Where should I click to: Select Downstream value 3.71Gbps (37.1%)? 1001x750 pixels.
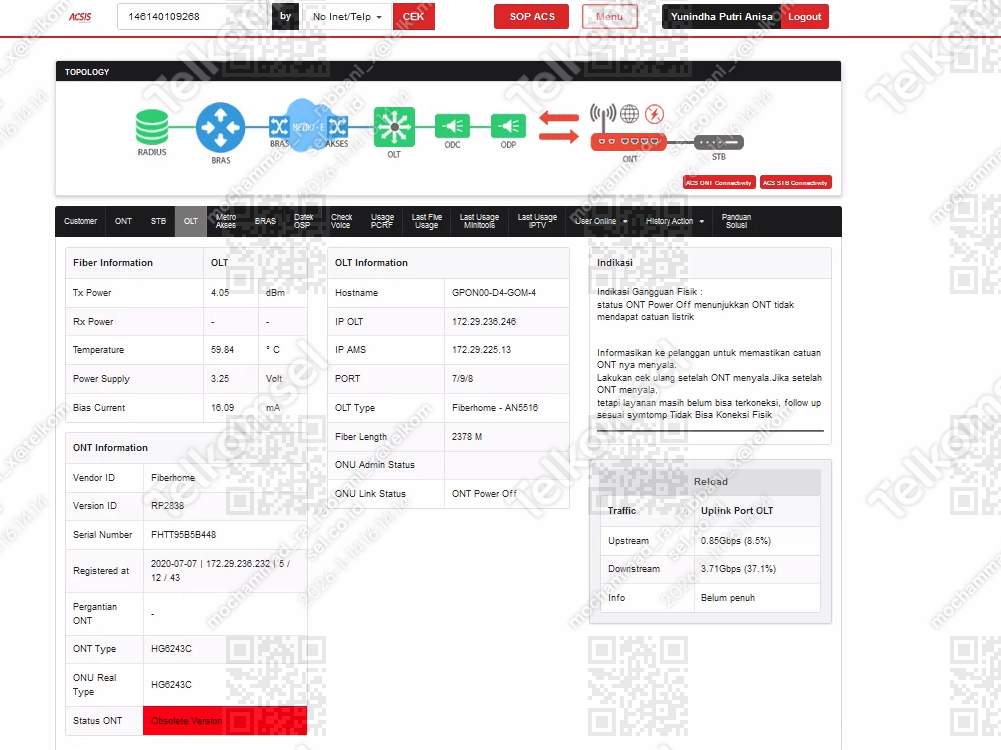tap(738, 569)
